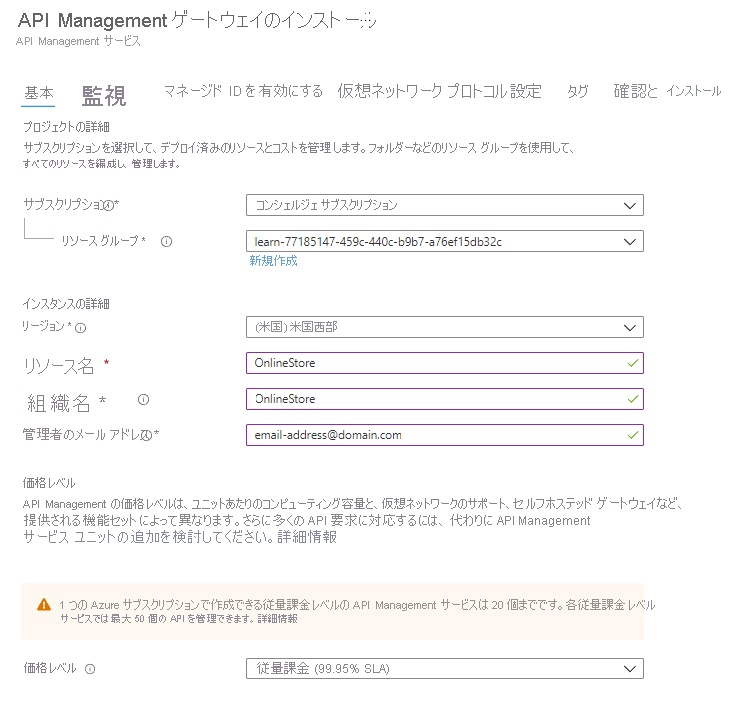This screenshot has width=741, height=705.
Task: Open the 確認と インストール tab
Action: [x=667, y=91]
